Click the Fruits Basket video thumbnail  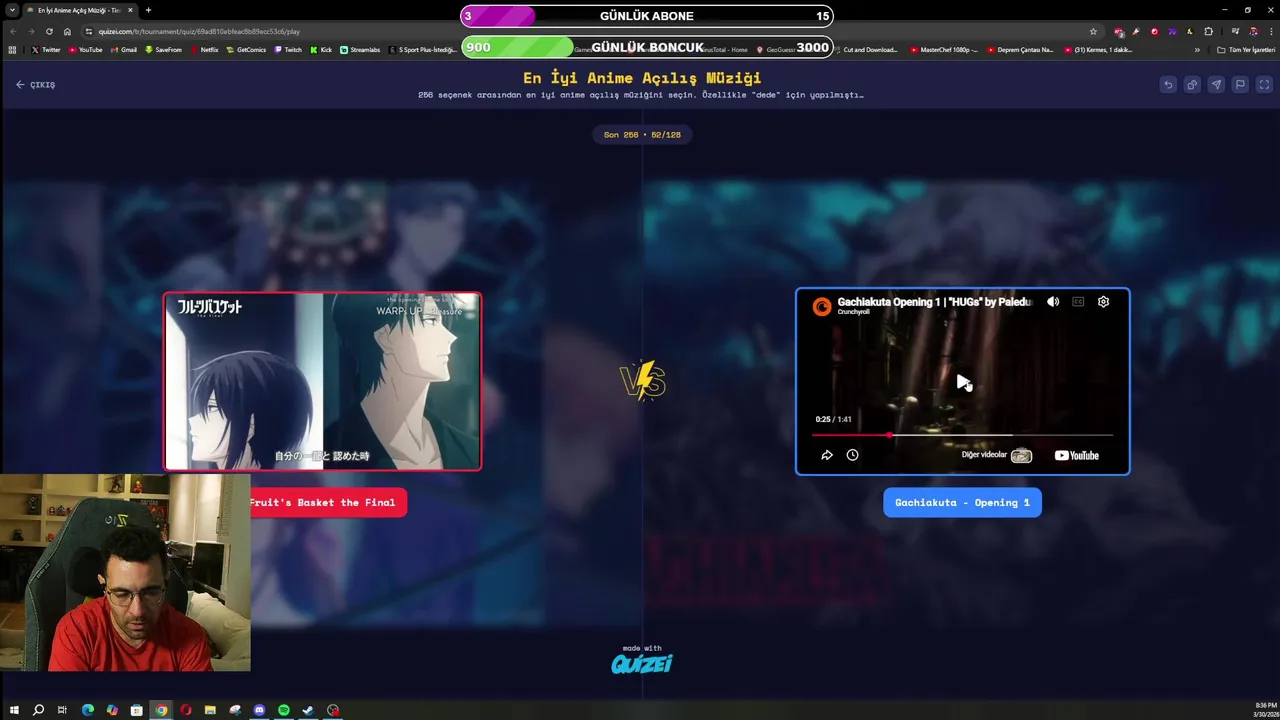(322, 381)
